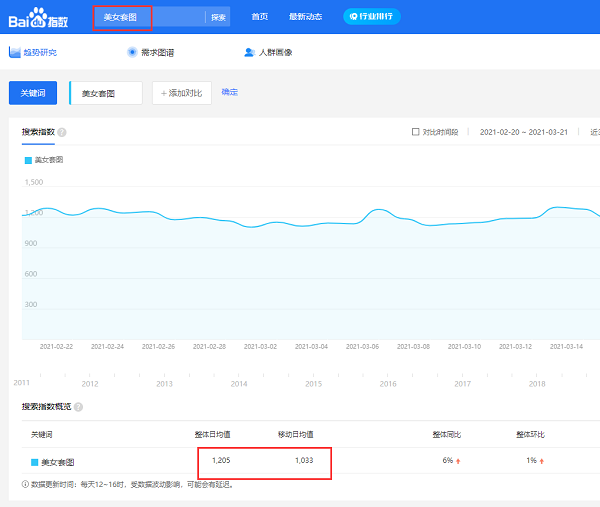This screenshot has width=600, height=507.
Task: Open the 趋势研究 chart icon tab
Action: [x=15, y=52]
